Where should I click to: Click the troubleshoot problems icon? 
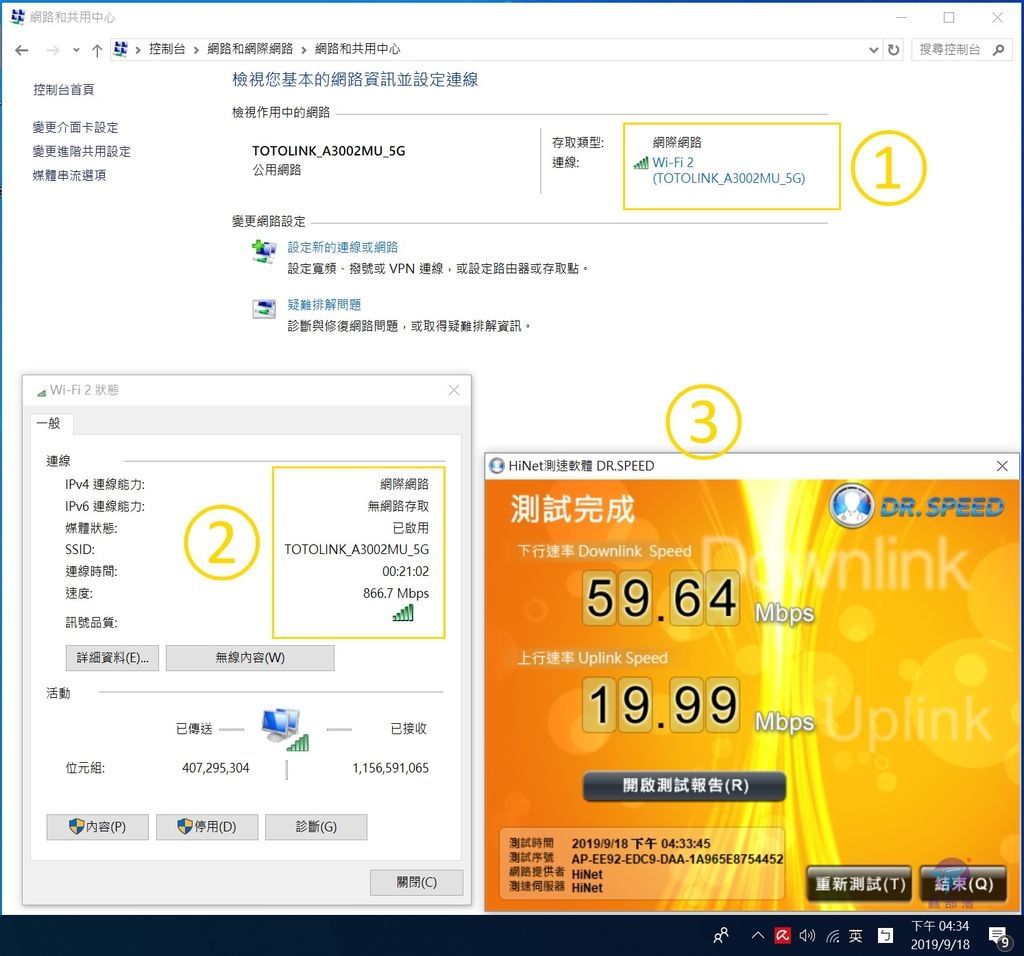264,308
